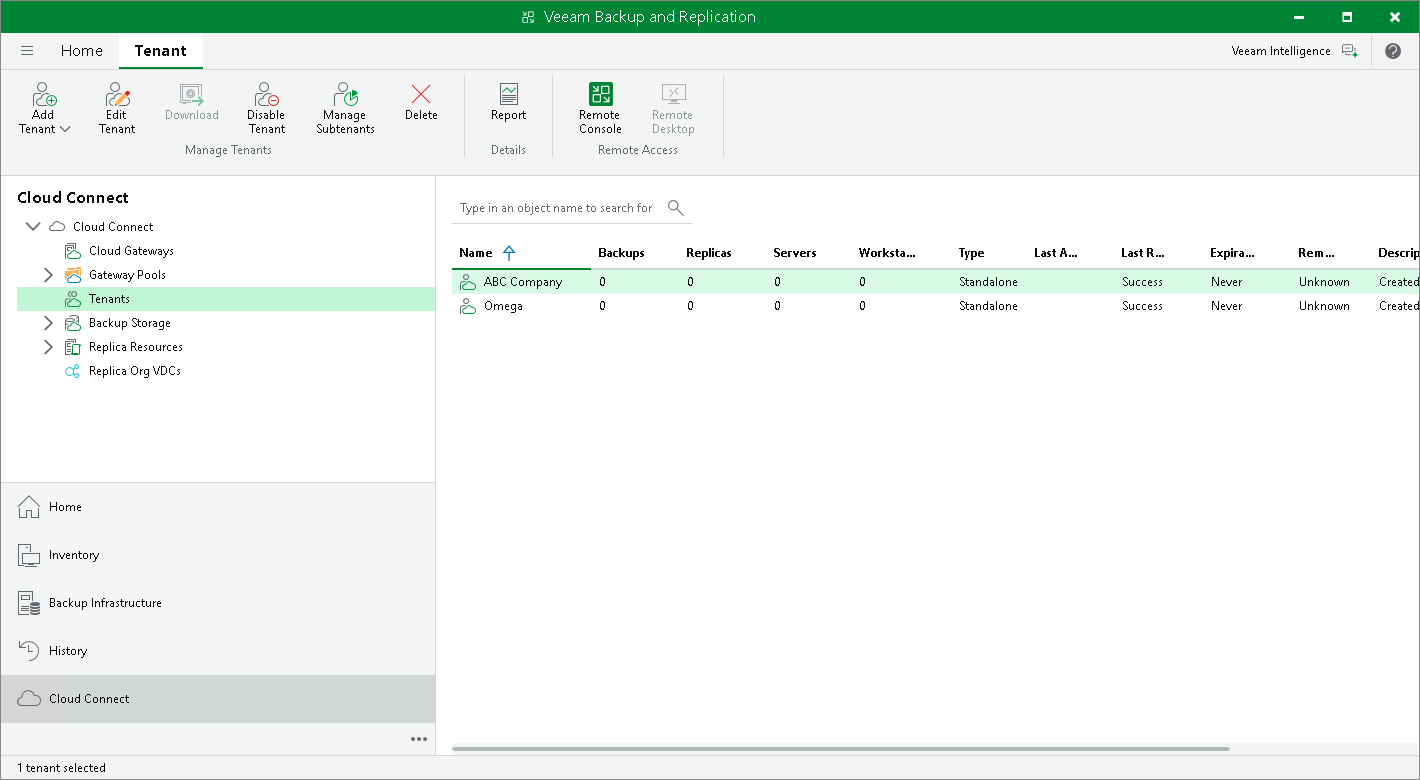Screen dimensions: 1420x780
Task: Click the Gateway Pools folder icon
Action: (x=72, y=275)
